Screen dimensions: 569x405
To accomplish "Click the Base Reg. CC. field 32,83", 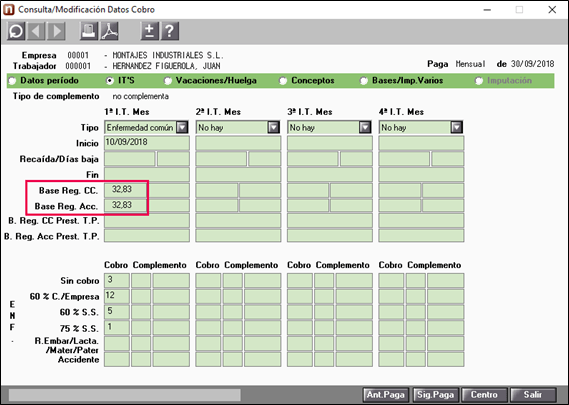I will [126, 190].
